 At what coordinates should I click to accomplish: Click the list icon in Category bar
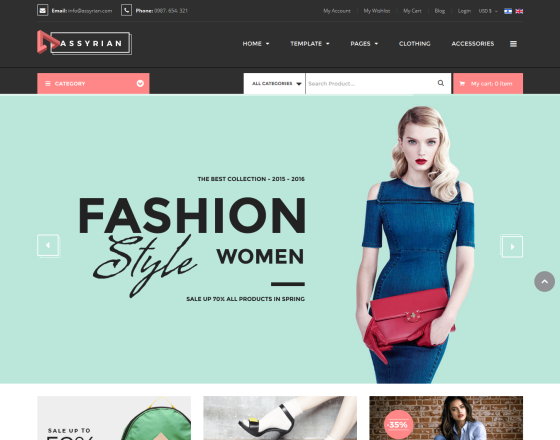tap(48, 84)
